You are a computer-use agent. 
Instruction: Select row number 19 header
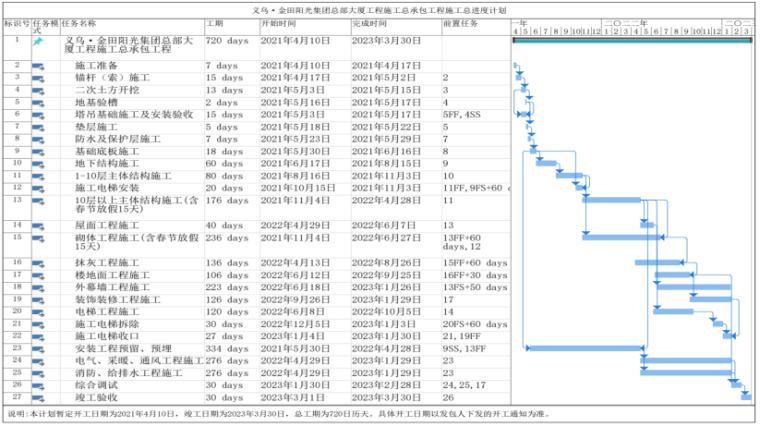[17, 298]
